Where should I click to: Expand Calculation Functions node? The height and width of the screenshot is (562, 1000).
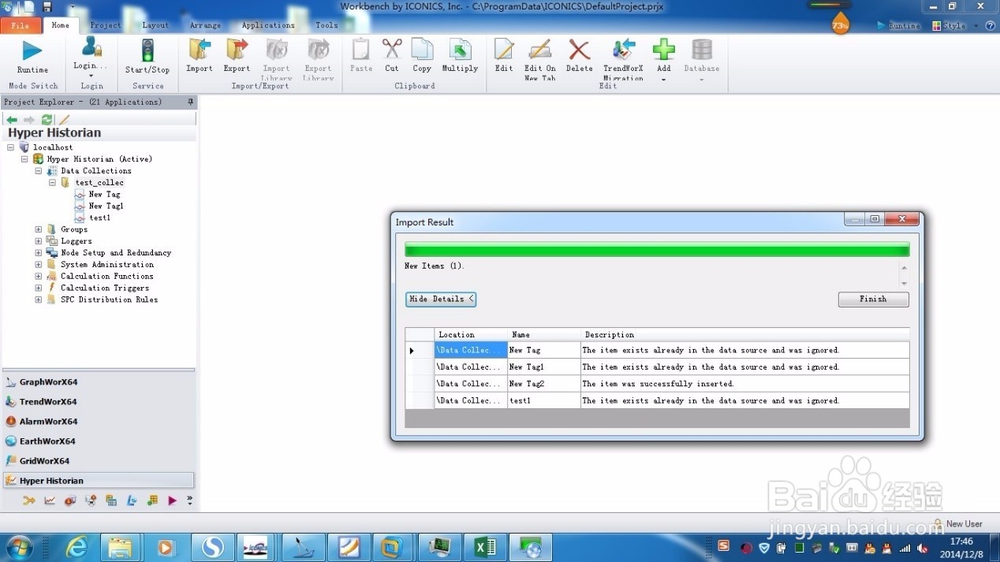(x=38, y=276)
